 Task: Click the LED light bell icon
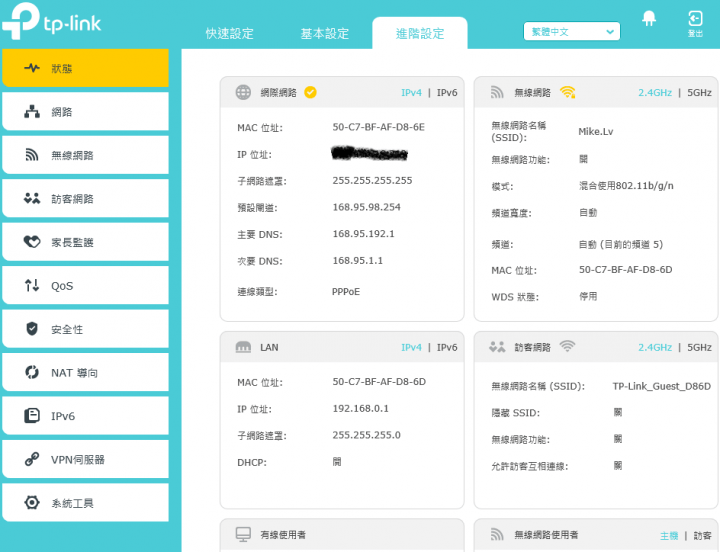649,19
